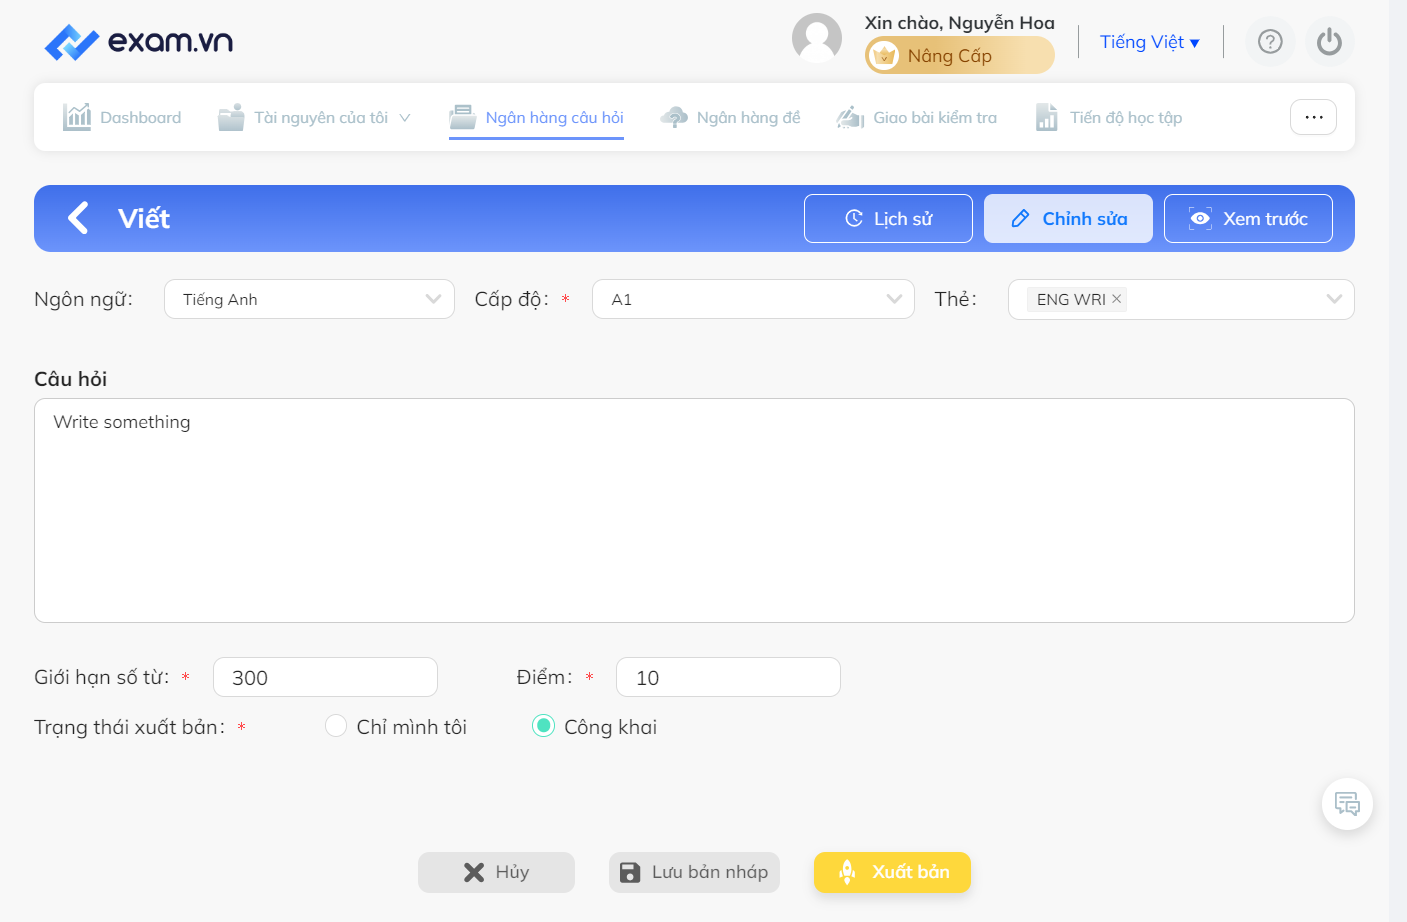Click the exam.vn logo
The width and height of the screenshot is (1407, 922).
tap(139, 42)
